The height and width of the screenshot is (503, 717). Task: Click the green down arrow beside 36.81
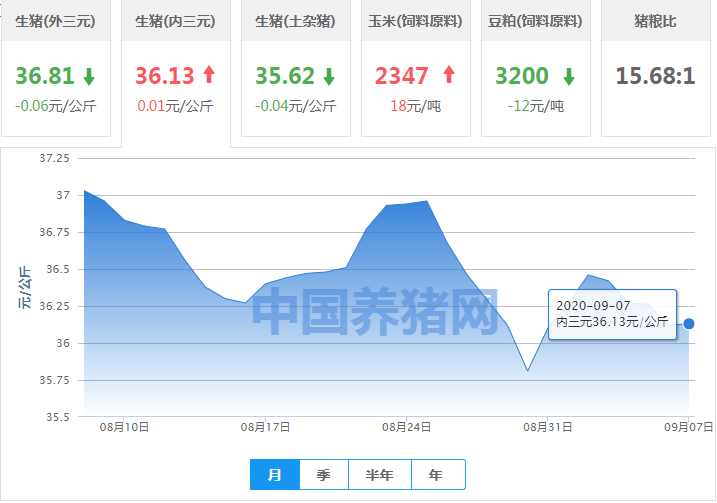click(89, 76)
